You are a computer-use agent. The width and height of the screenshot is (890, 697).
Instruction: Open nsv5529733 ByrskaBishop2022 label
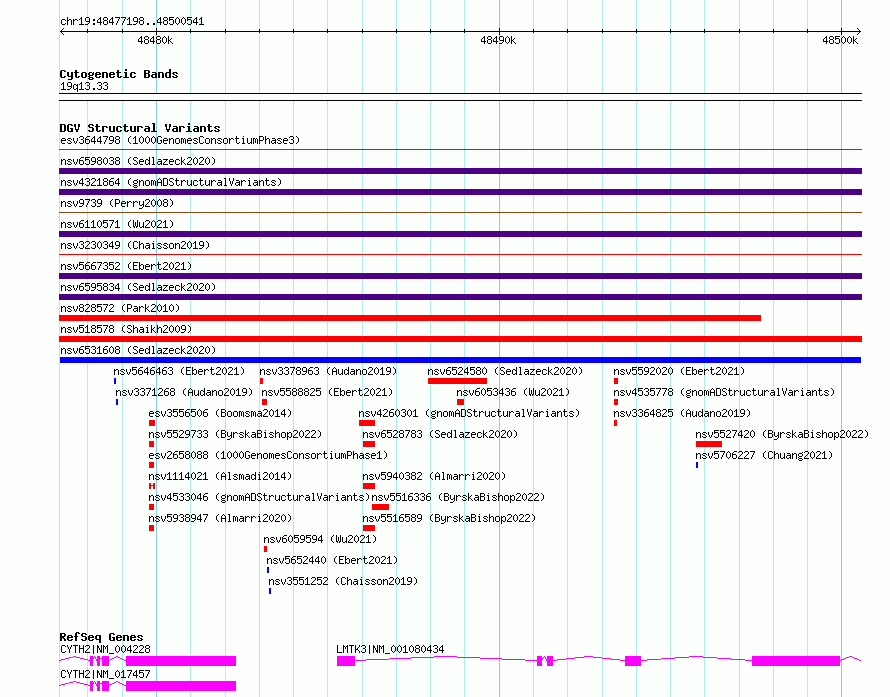(235, 434)
